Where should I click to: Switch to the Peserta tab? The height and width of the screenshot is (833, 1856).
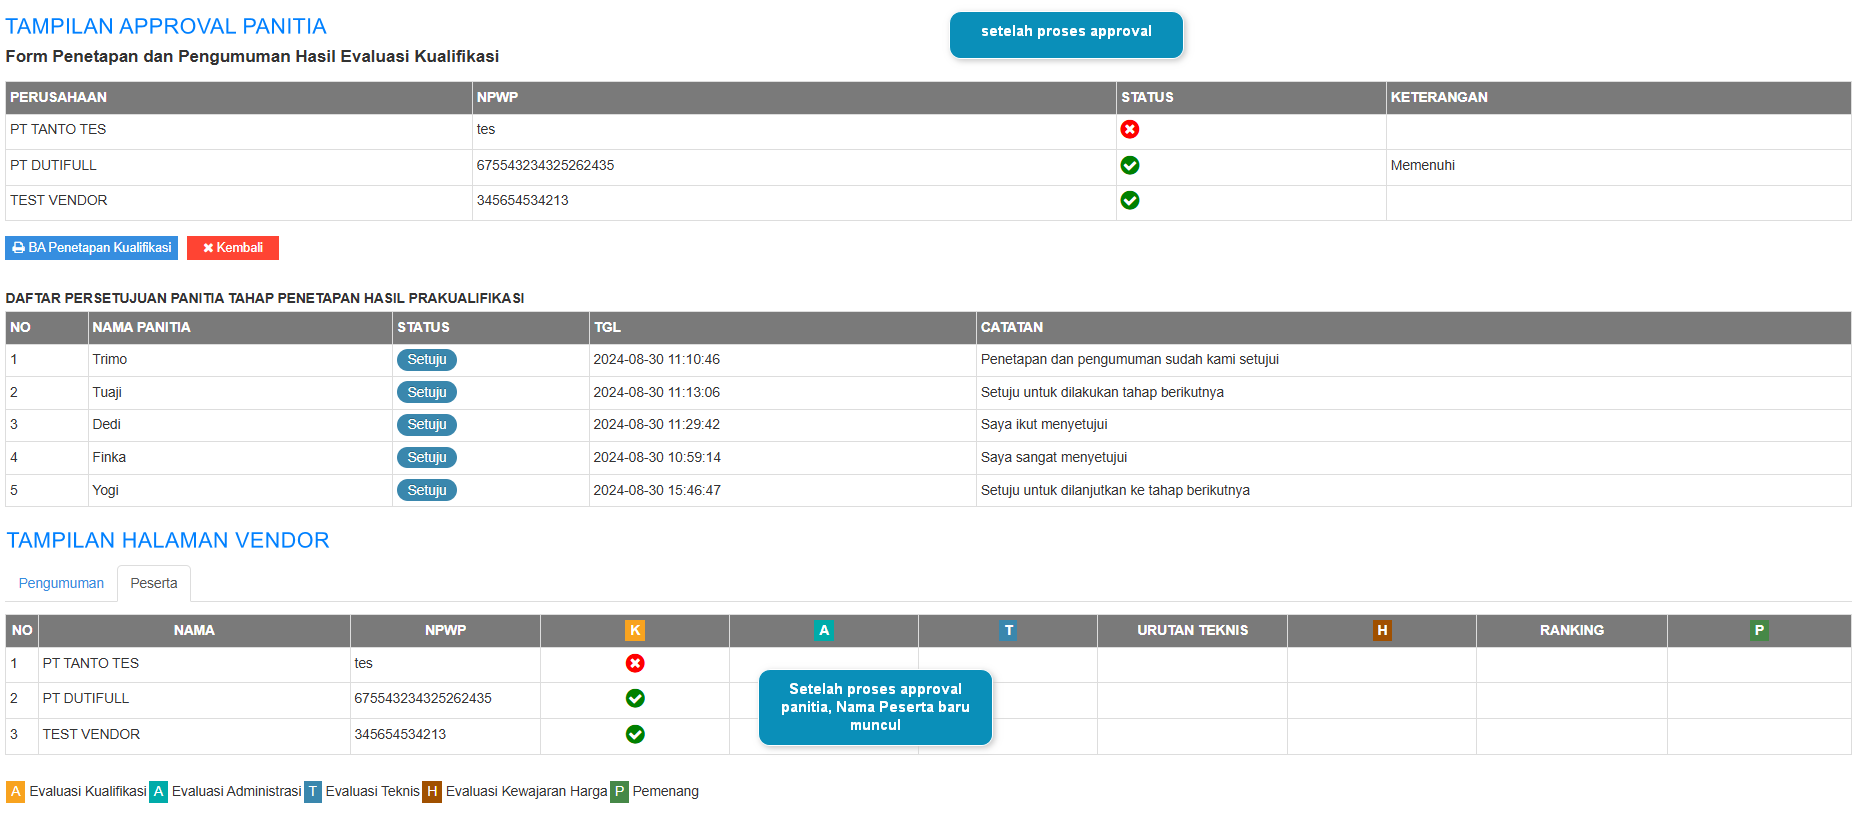(x=154, y=583)
